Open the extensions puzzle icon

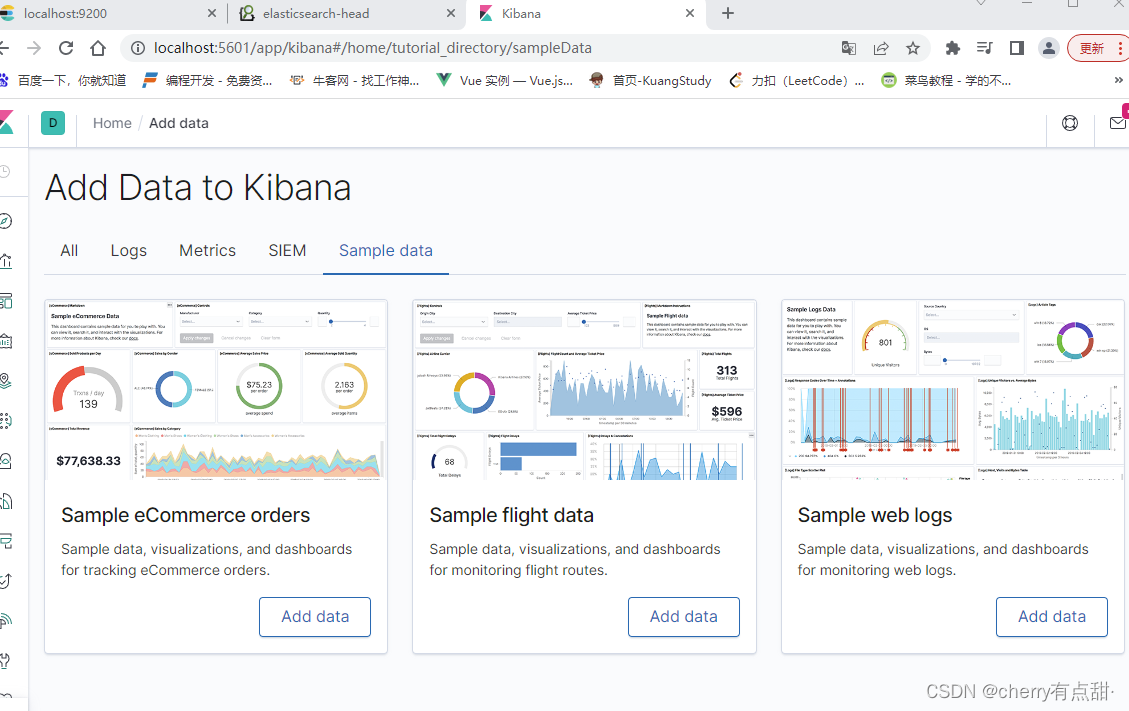tap(953, 48)
